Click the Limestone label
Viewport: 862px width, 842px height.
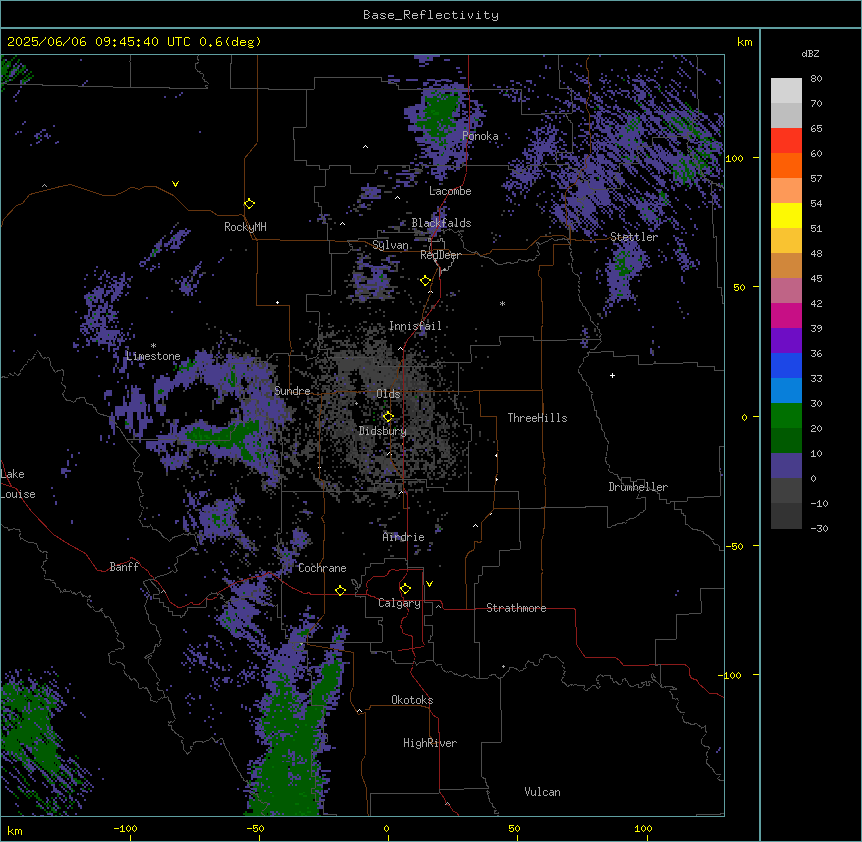(153, 356)
